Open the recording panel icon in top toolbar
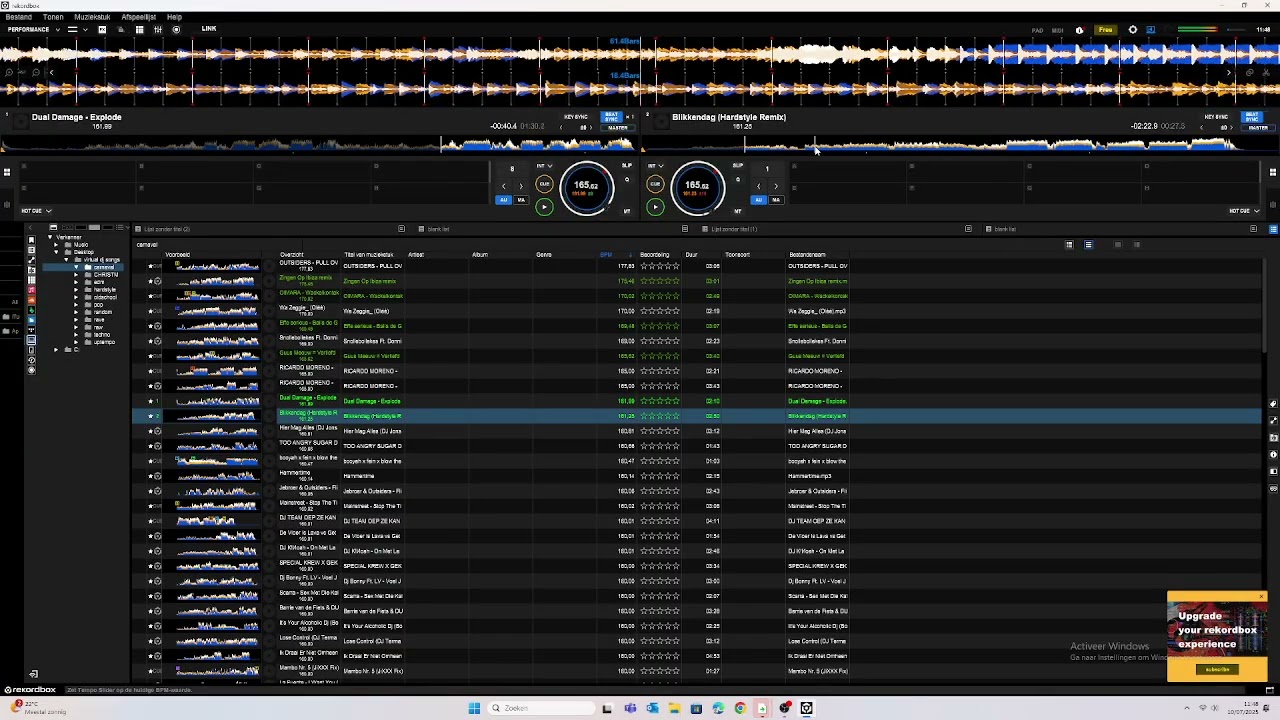 pyautogui.click(x=176, y=29)
